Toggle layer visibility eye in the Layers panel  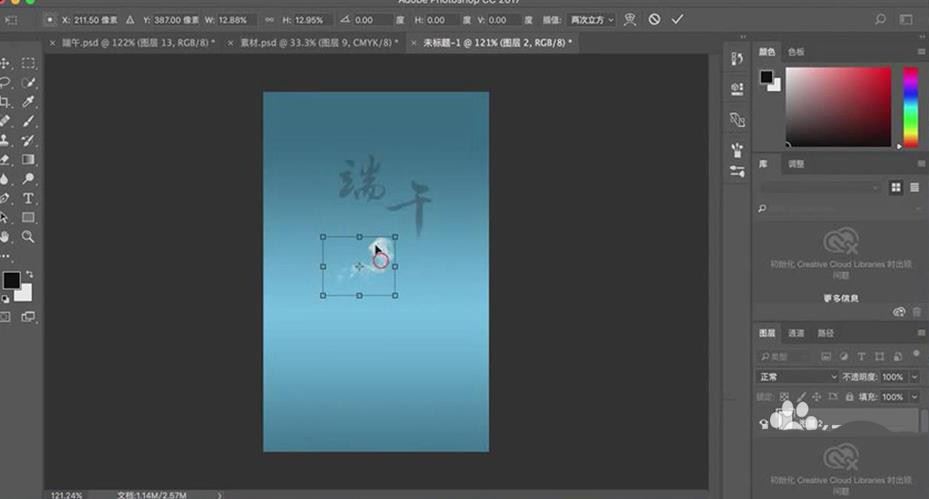tap(764, 423)
